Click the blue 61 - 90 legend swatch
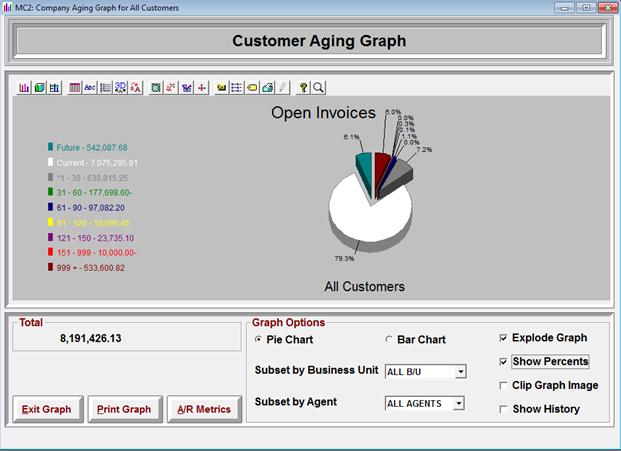The image size is (621, 451). (x=50, y=207)
